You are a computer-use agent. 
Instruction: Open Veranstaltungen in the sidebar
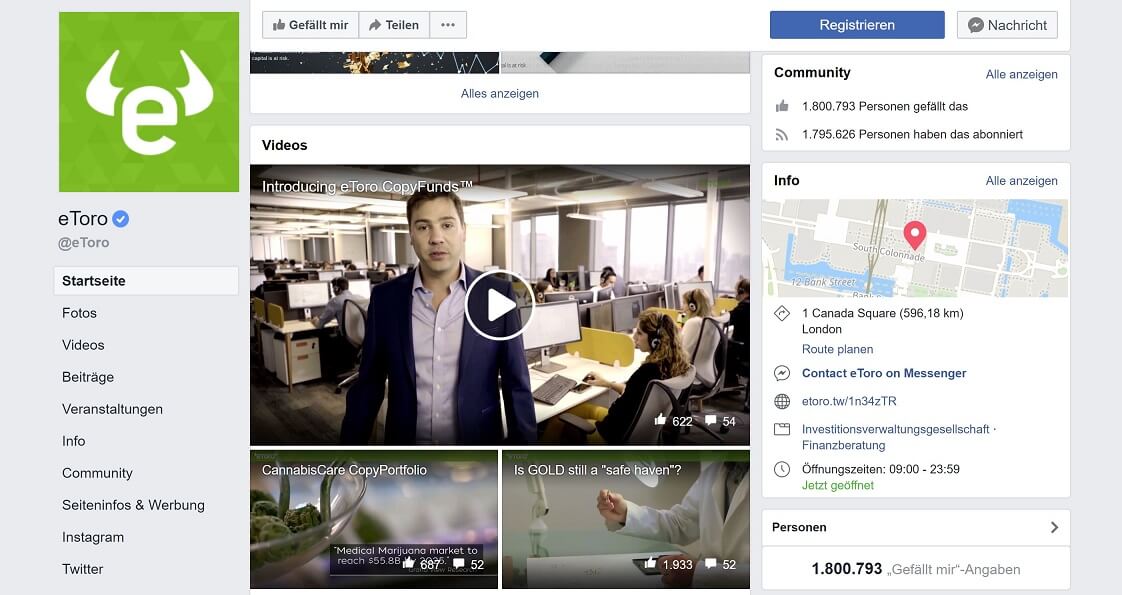point(112,409)
